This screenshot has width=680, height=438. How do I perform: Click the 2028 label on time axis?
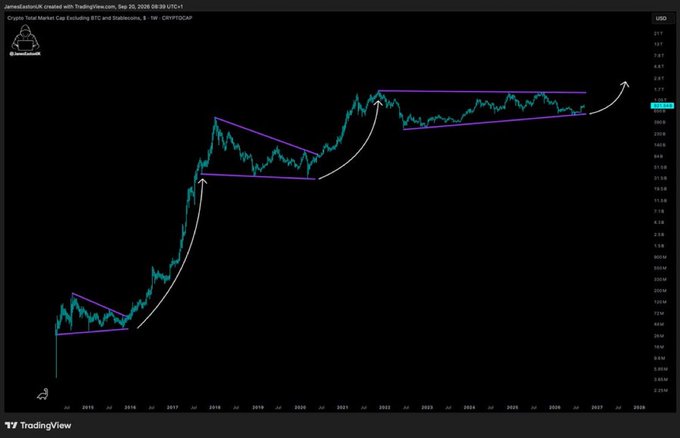(639, 408)
